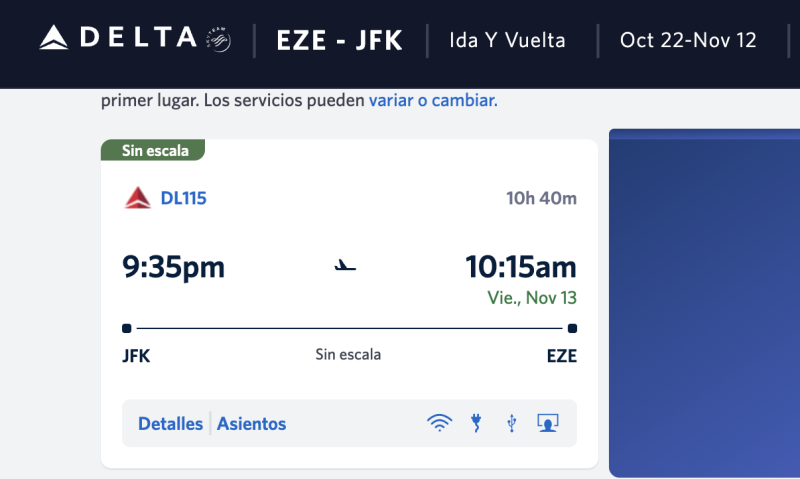Open the Oct 22-Nov 12 date selector

click(x=688, y=40)
